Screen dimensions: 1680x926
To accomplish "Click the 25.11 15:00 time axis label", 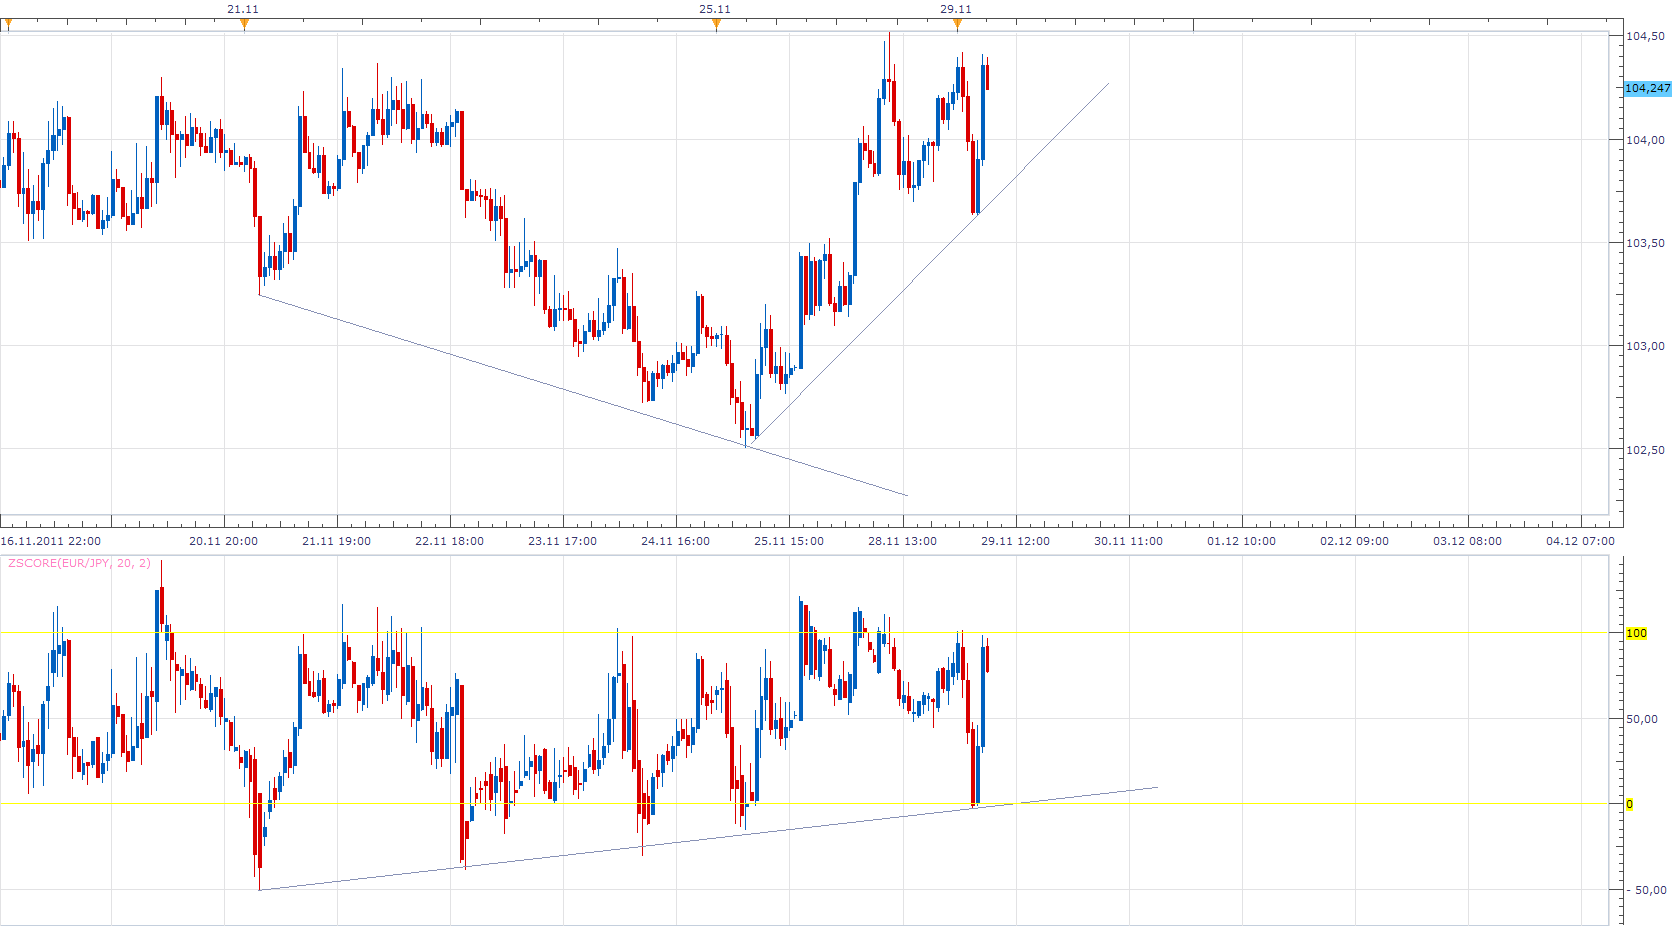I will 789,541.
